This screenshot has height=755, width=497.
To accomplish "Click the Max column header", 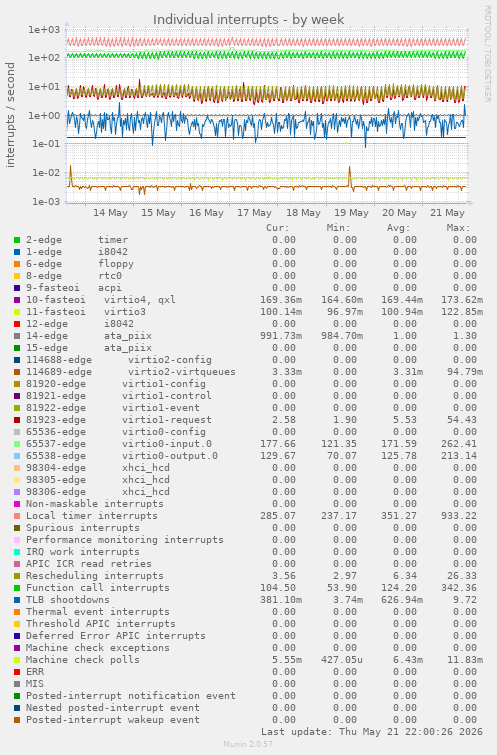I will coord(458,228).
